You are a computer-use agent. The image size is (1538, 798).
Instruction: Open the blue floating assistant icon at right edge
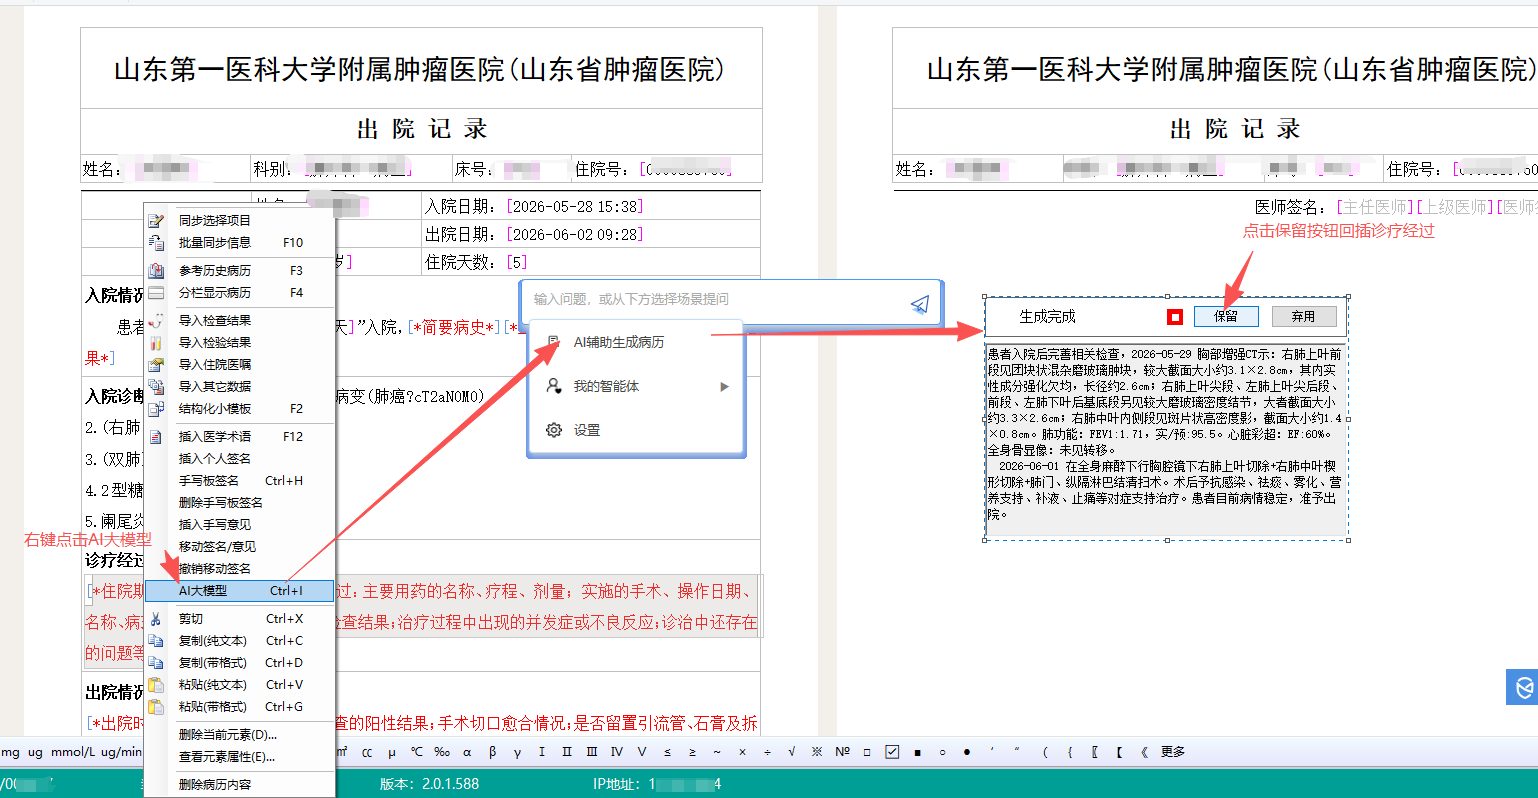tap(1522, 687)
